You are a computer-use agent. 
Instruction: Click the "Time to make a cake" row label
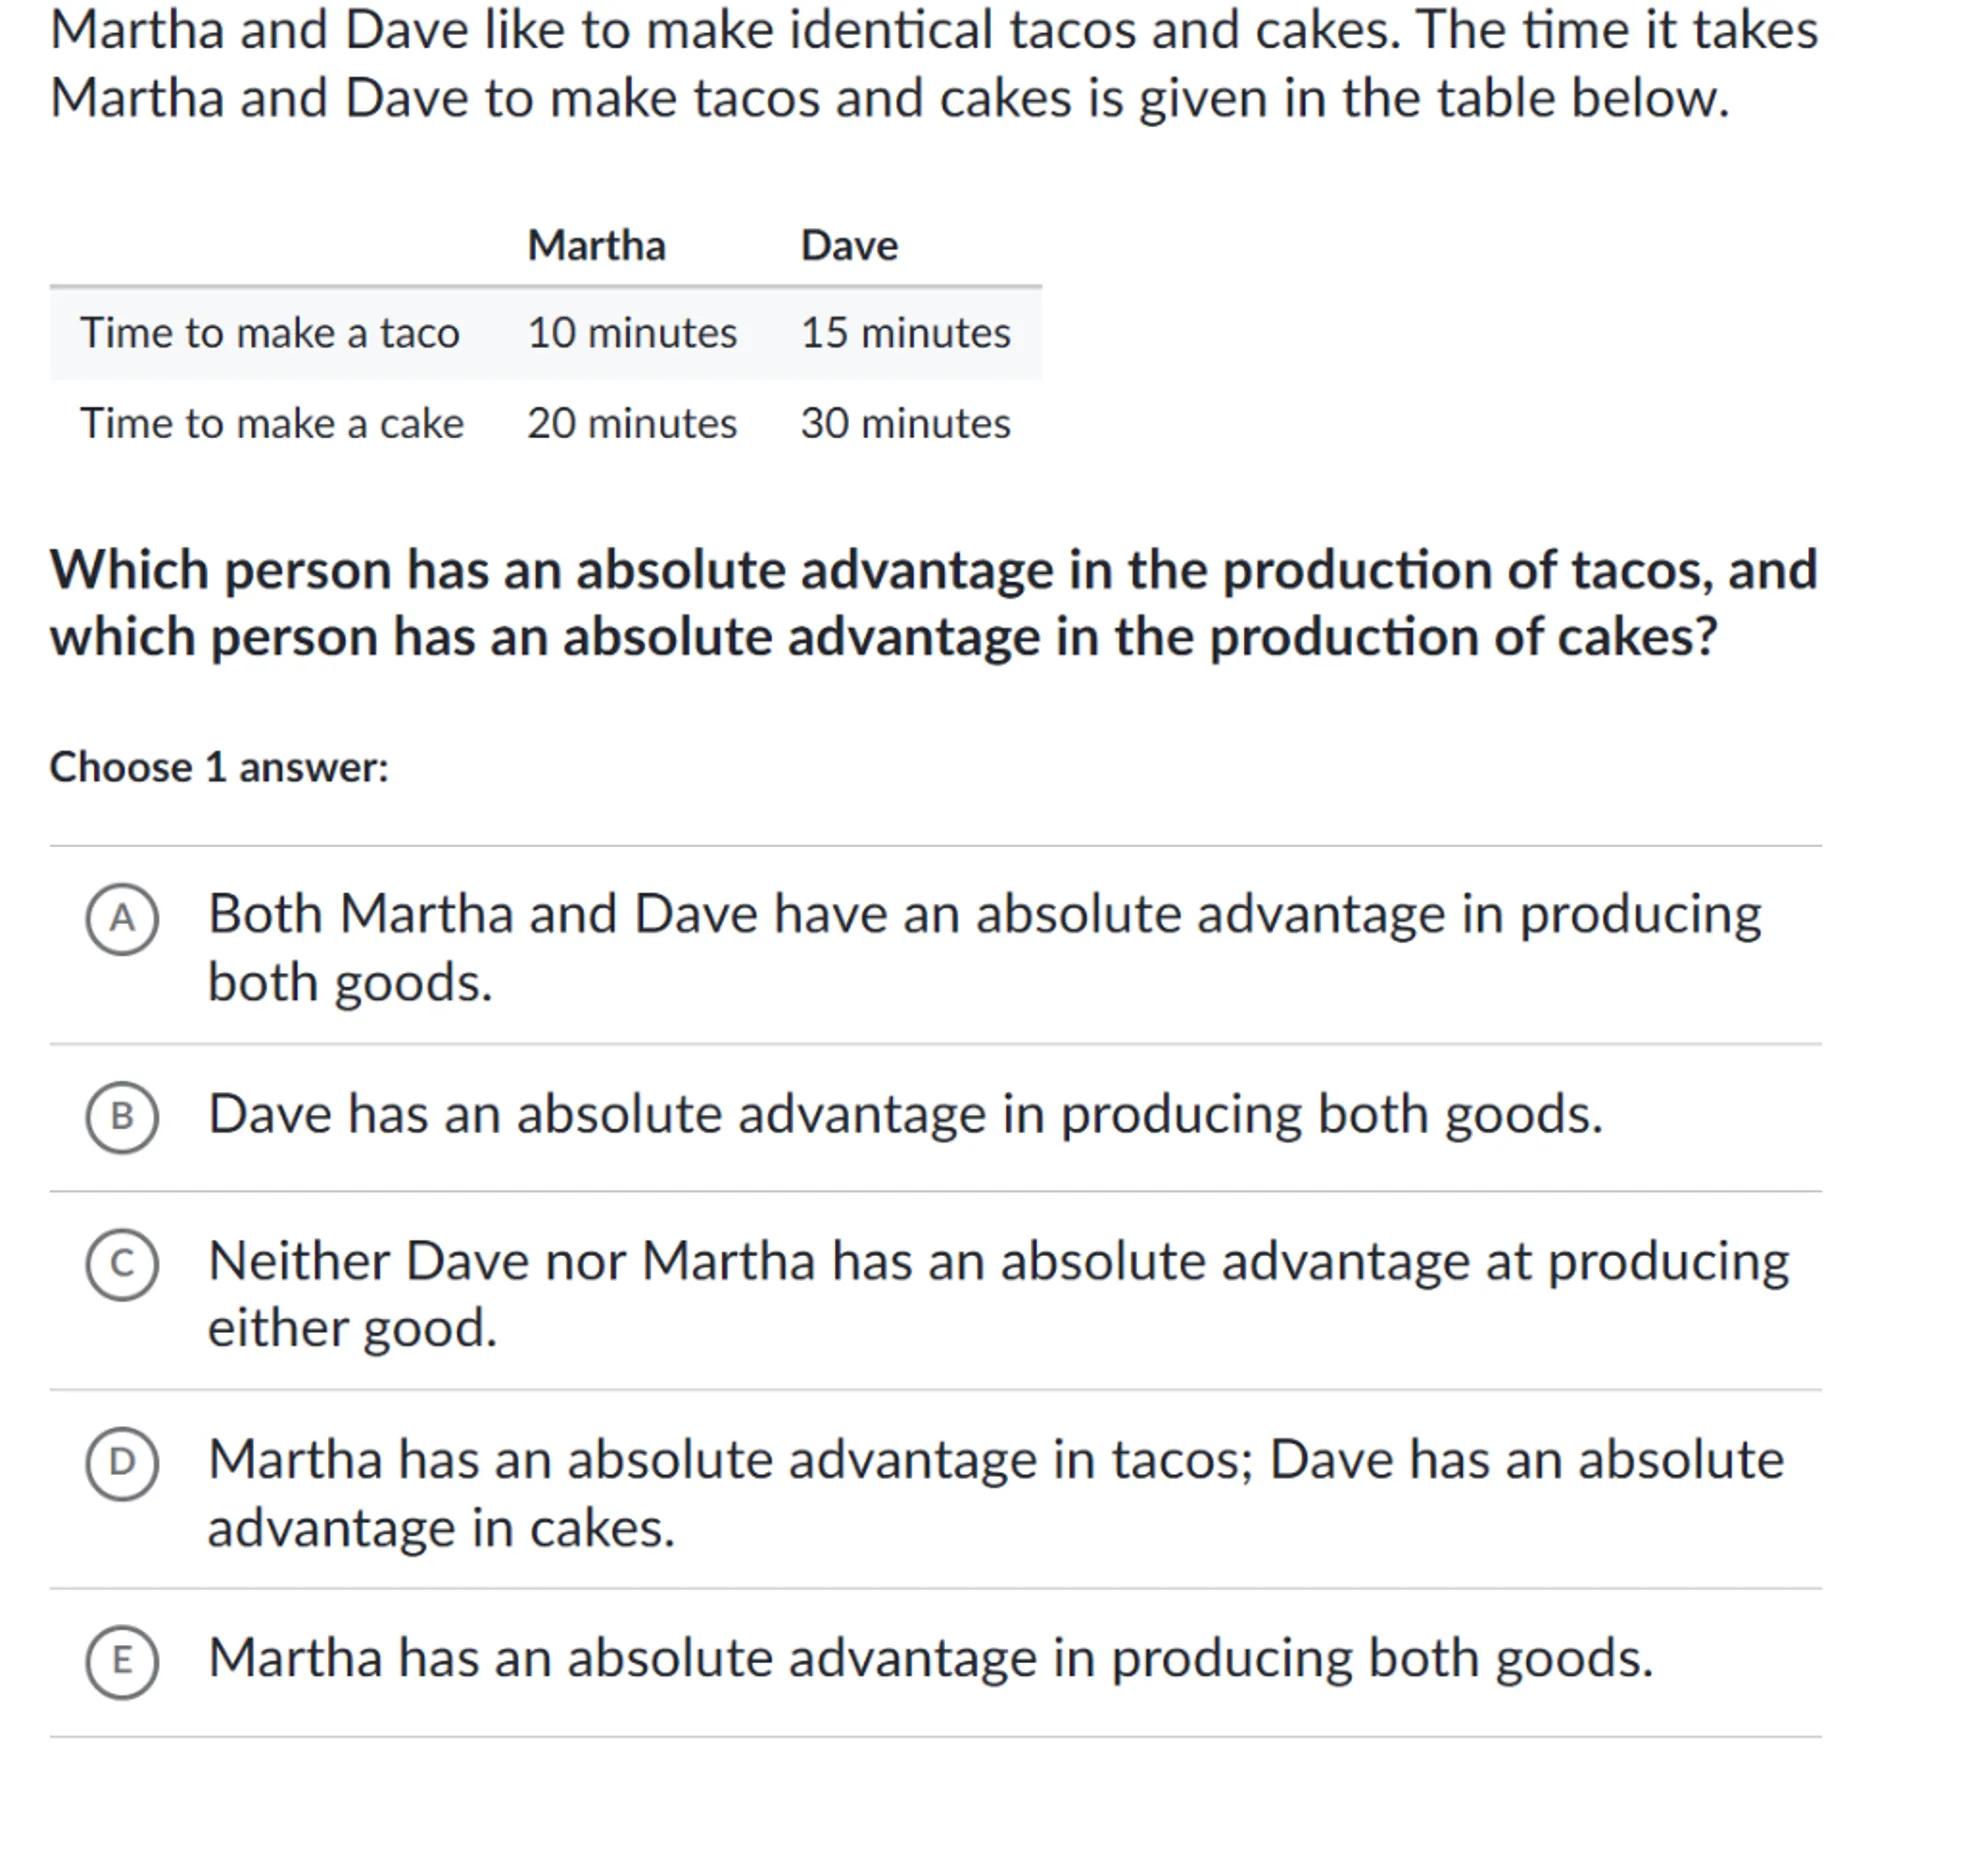(272, 423)
